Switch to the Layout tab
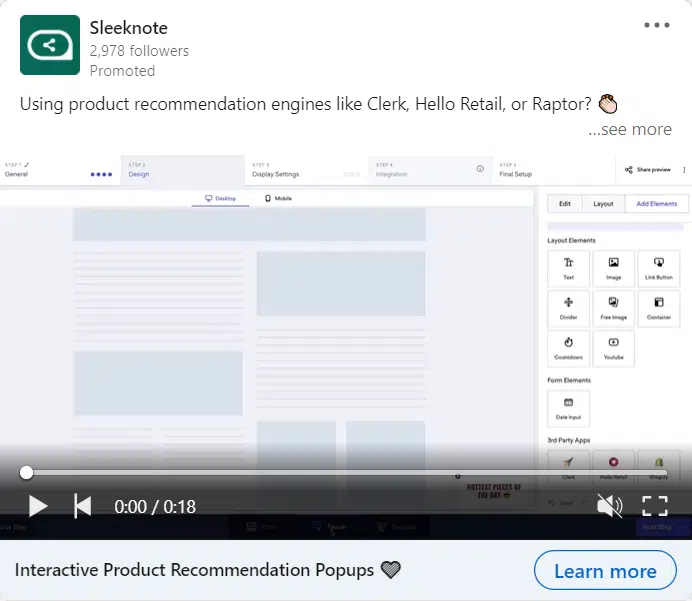The width and height of the screenshot is (692, 601). [x=603, y=203]
